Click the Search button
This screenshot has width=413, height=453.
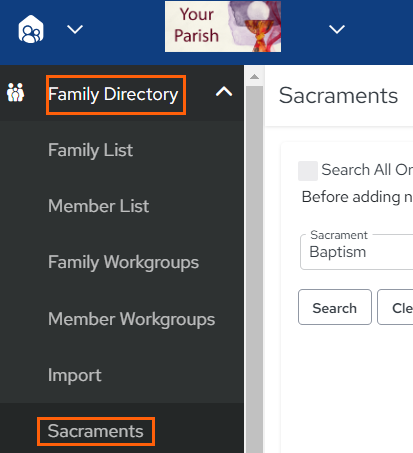pos(335,307)
